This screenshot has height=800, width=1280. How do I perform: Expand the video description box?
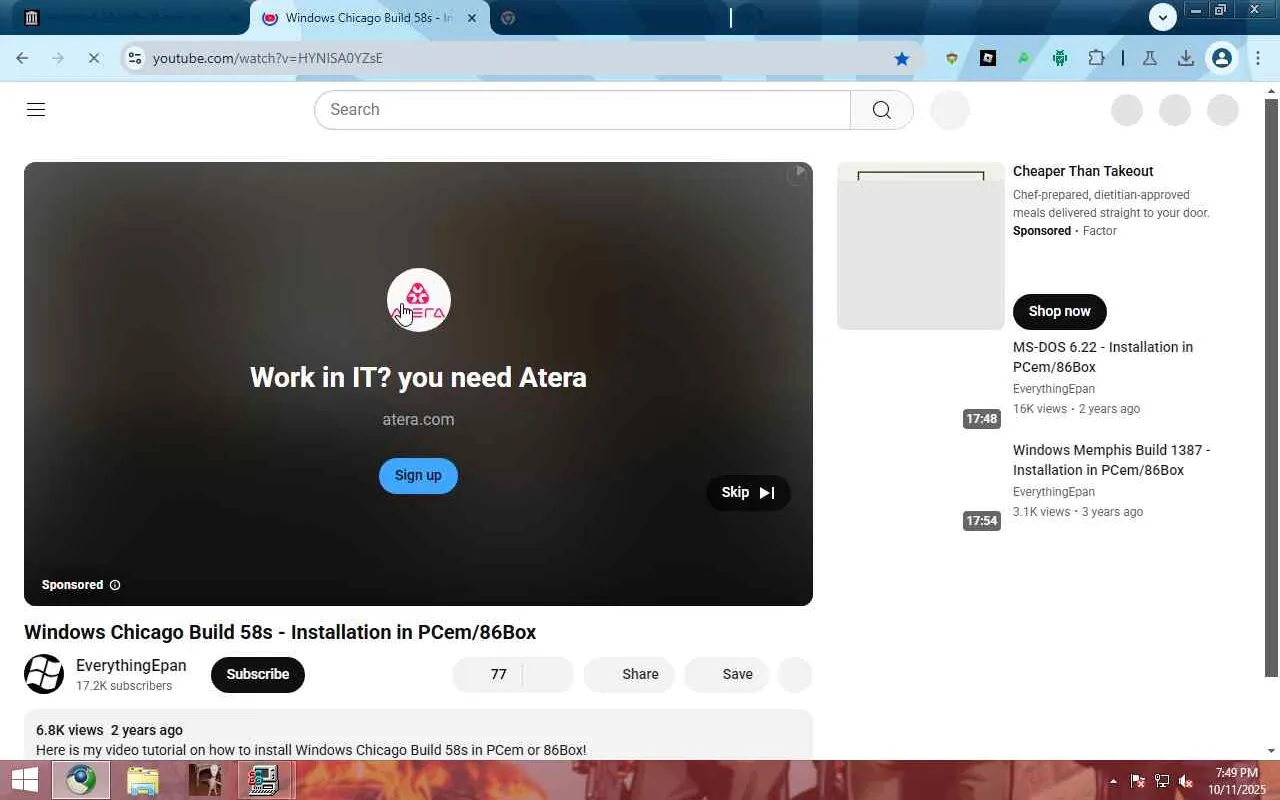point(418,735)
